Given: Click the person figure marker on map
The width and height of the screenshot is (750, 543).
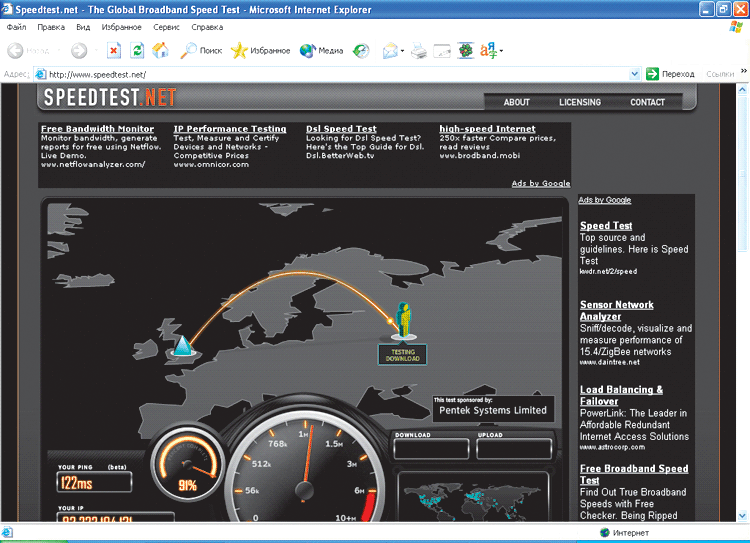Looking at the screenshot, I should (404, 320).
